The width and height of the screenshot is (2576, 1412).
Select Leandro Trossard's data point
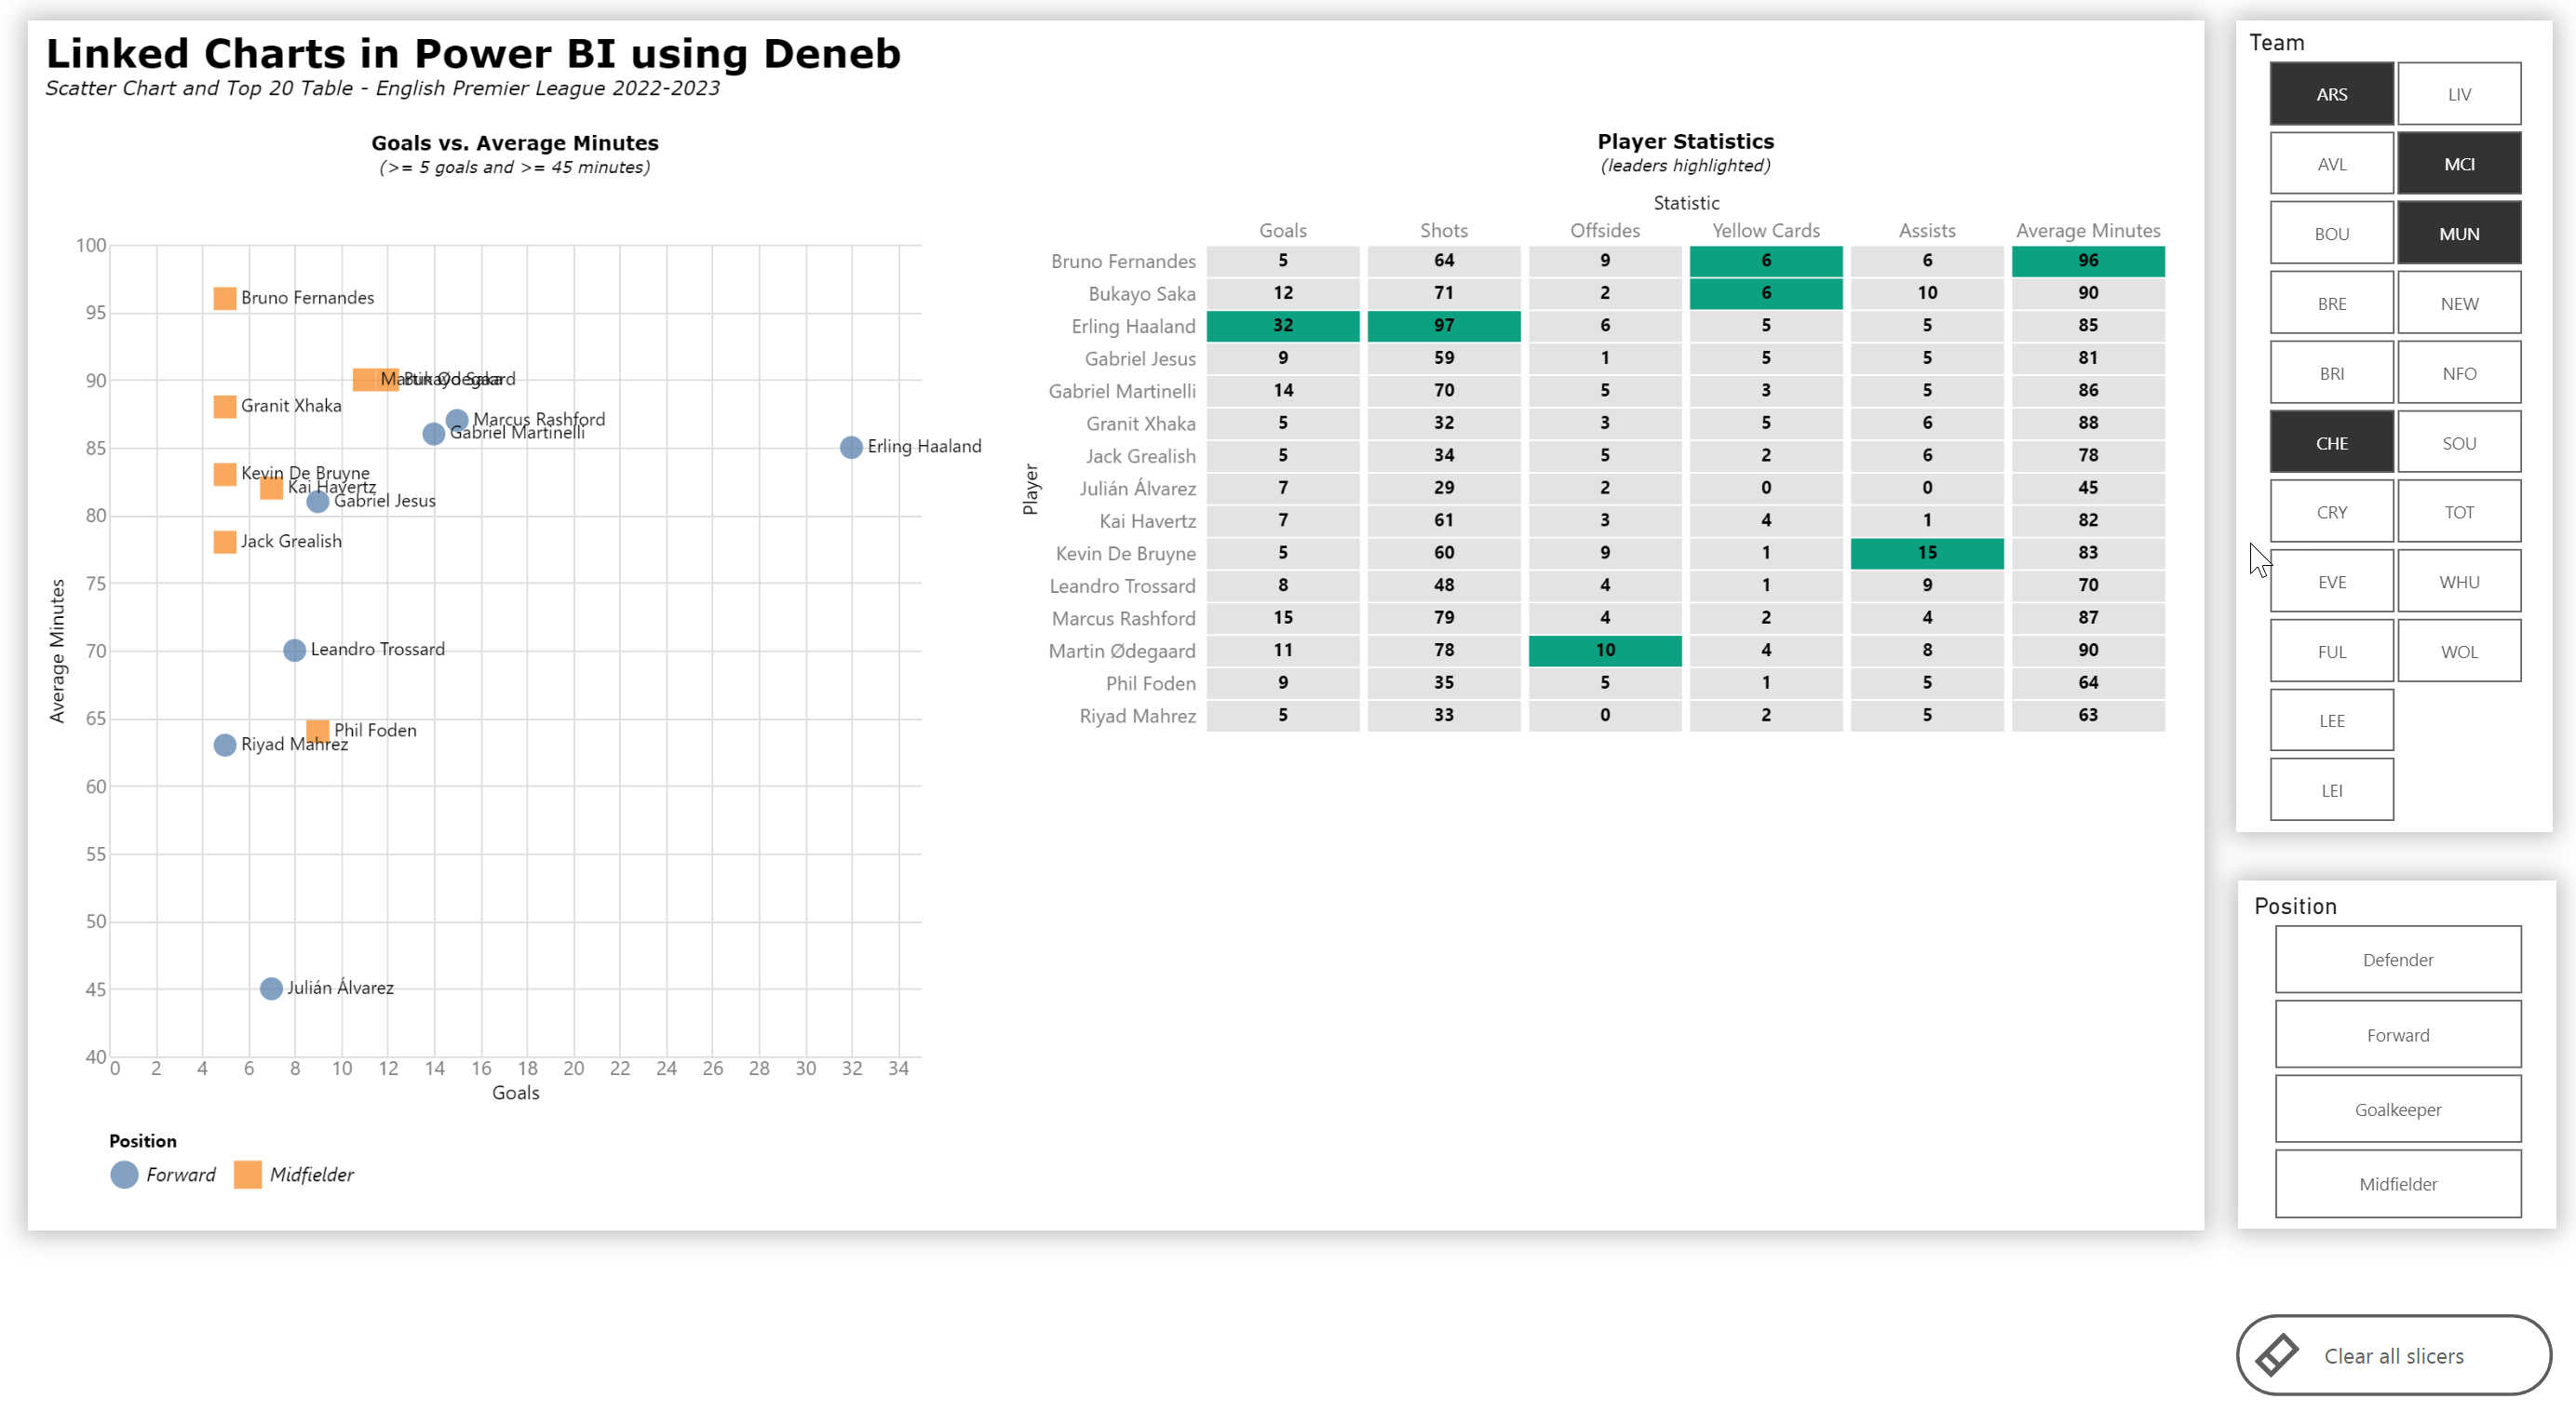pos(294,650)
